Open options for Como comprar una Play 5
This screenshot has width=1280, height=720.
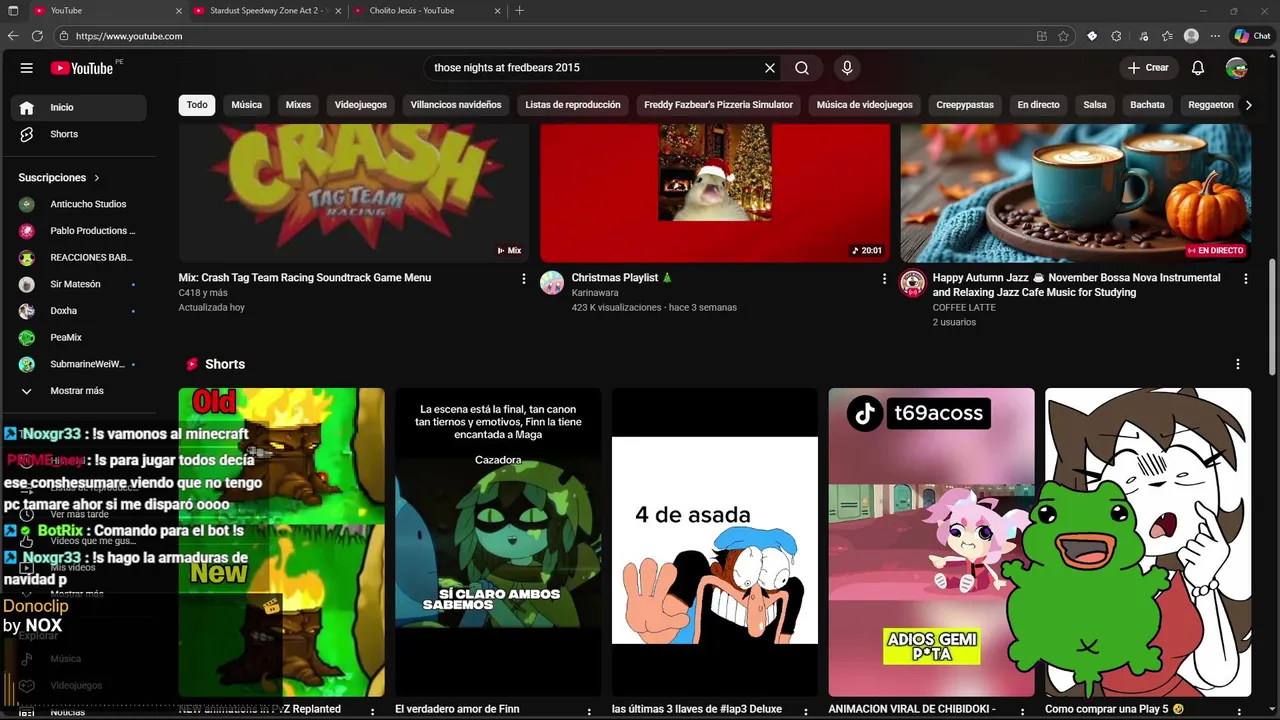pyautogui.click(x=1239, y=711)
